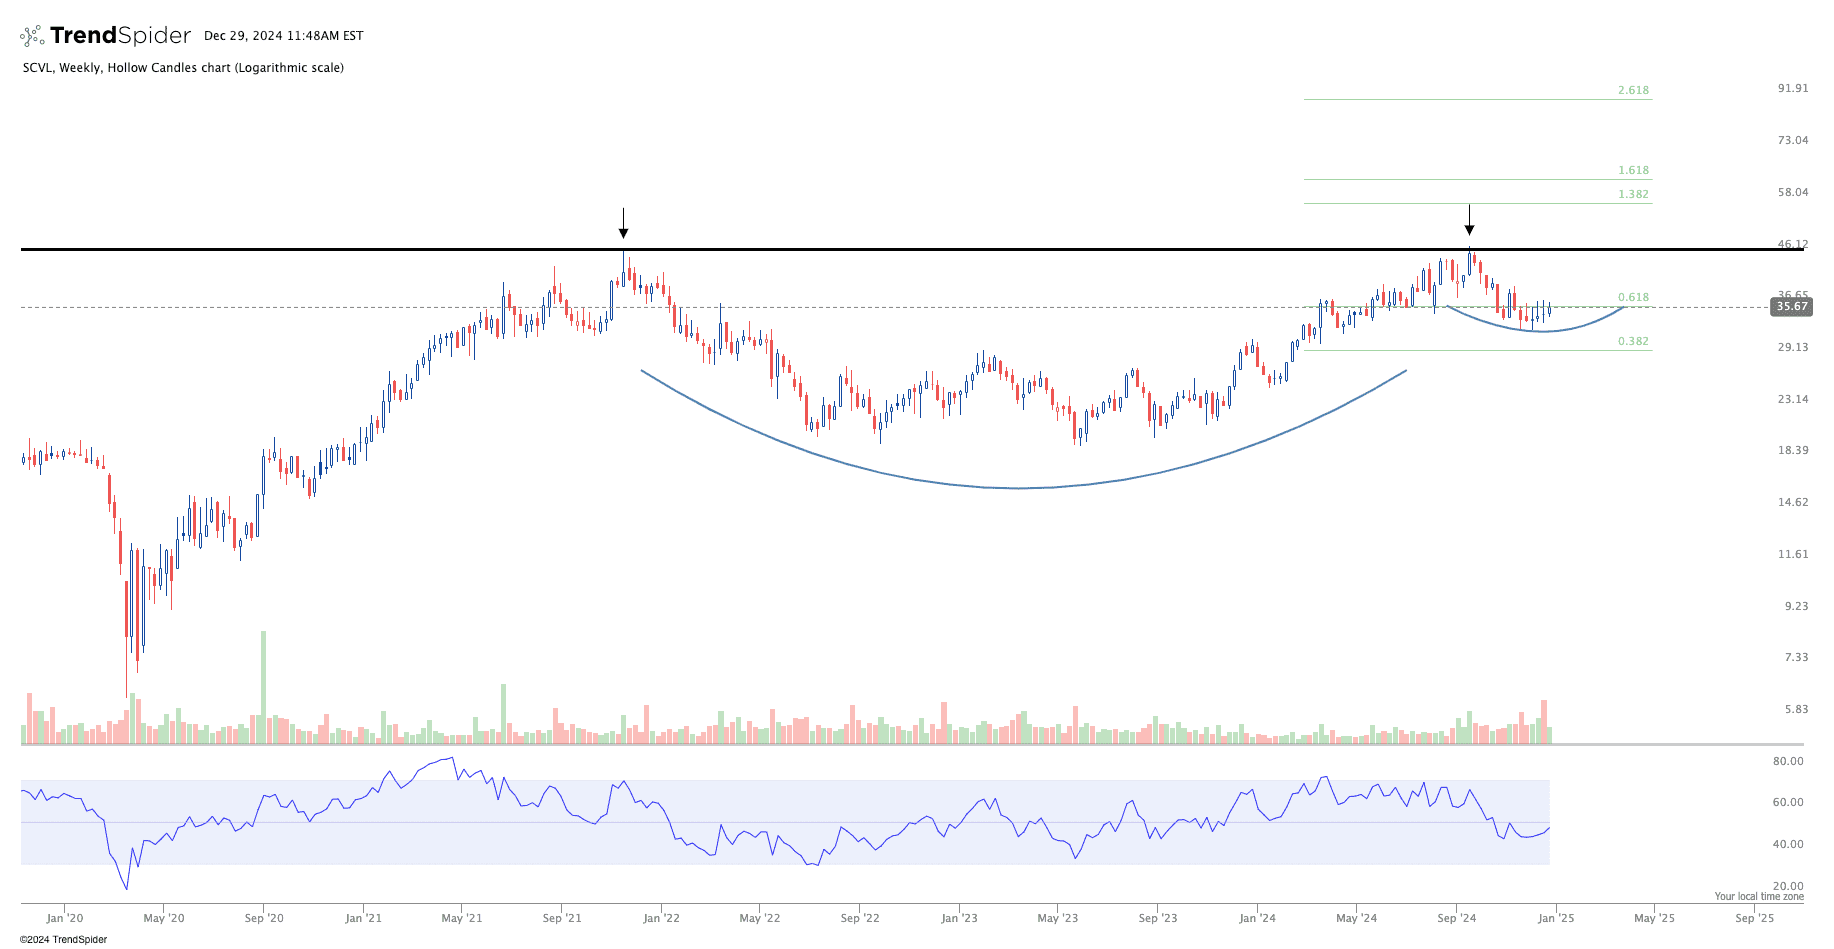The height and width of the screenshot is (949, 1834).
Task: Click the 80.00 level on RSI axis
Action: 1788,761
